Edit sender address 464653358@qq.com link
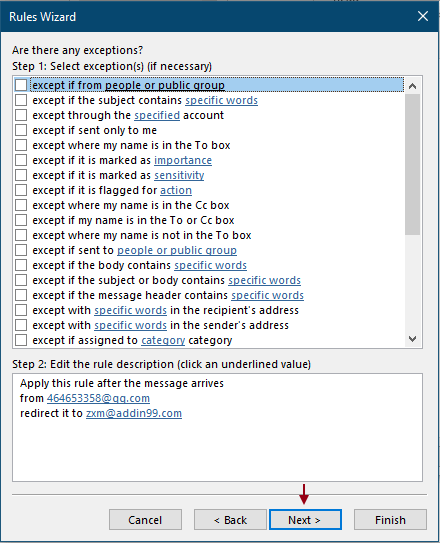 [x=98, y=398]
